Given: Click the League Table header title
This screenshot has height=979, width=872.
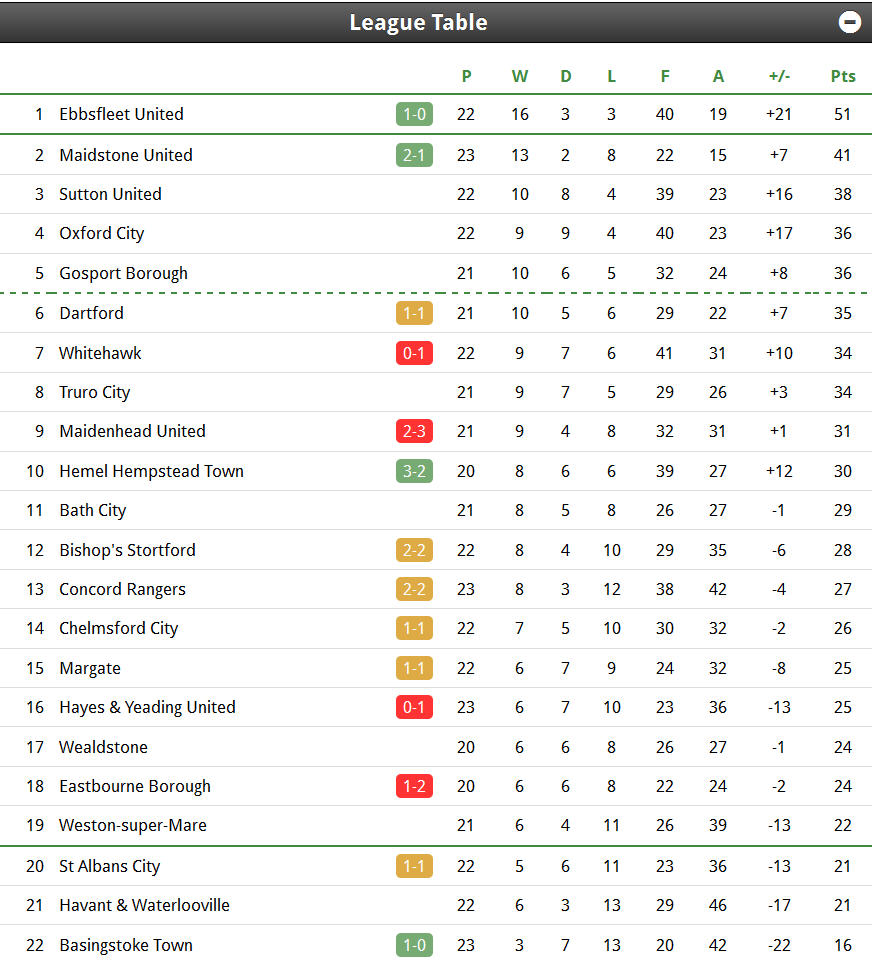Looking at the screenshot, I should coord(418,22).
